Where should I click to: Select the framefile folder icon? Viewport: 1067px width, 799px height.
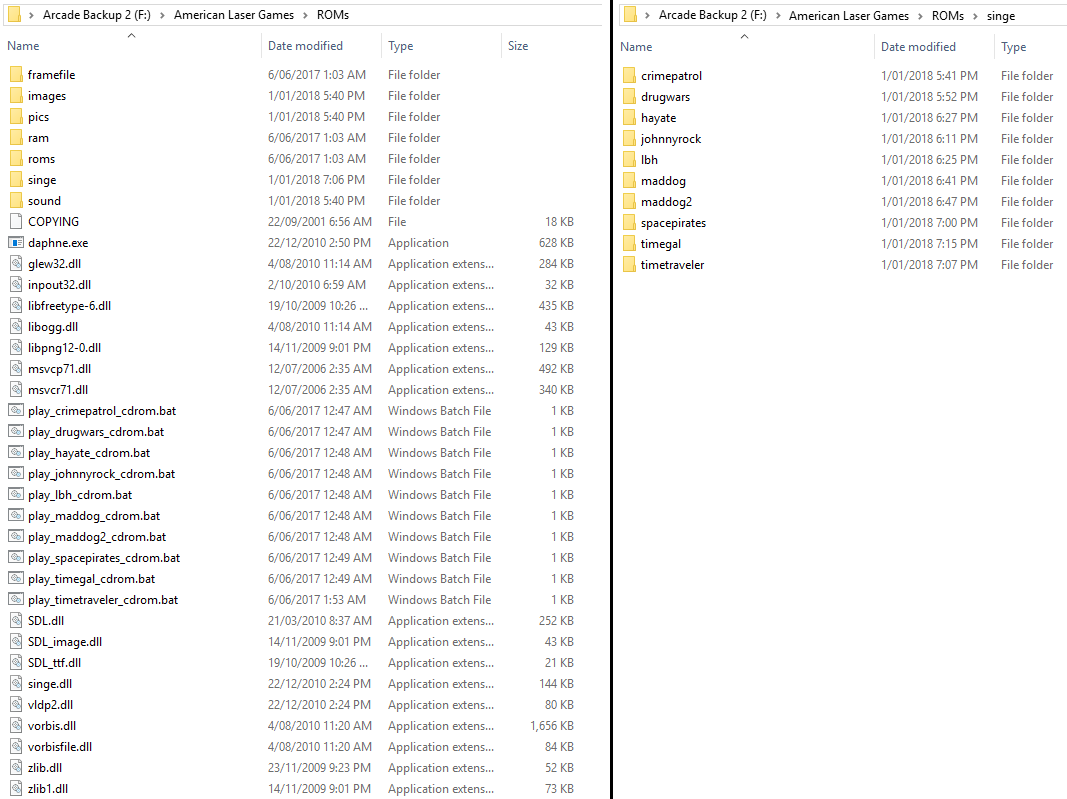(x=16, y=74)
